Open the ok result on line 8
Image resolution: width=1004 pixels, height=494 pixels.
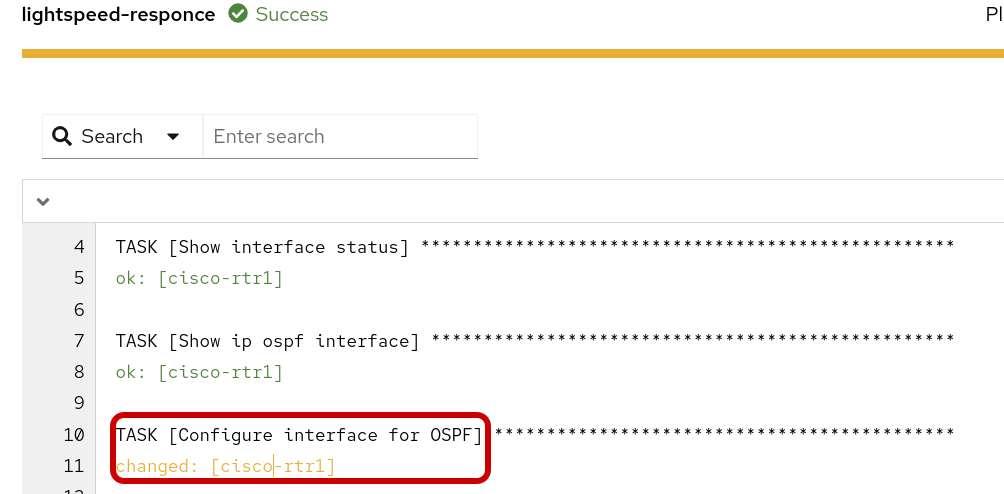pos(199,373)
